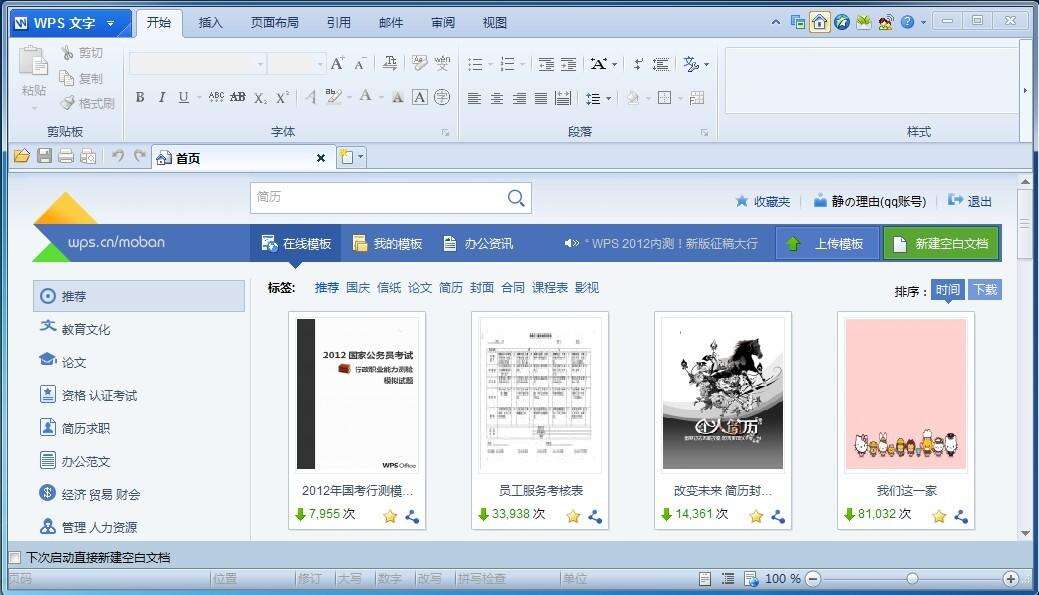This screenshot has height=595, width=1039.
Task: Click the Copy (复制) icon
Action: tap(67, 78)
